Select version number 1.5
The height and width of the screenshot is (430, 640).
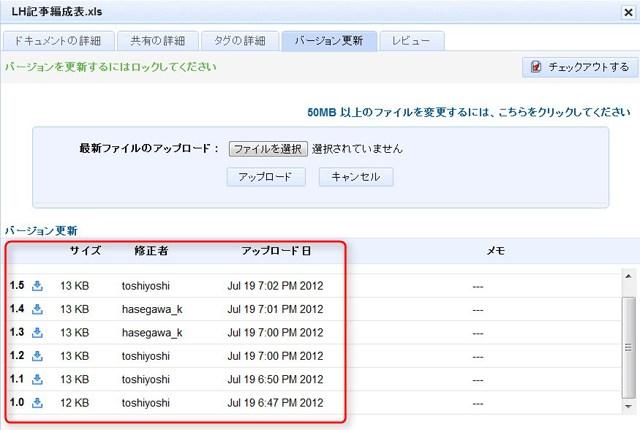[x=17, y=285]
